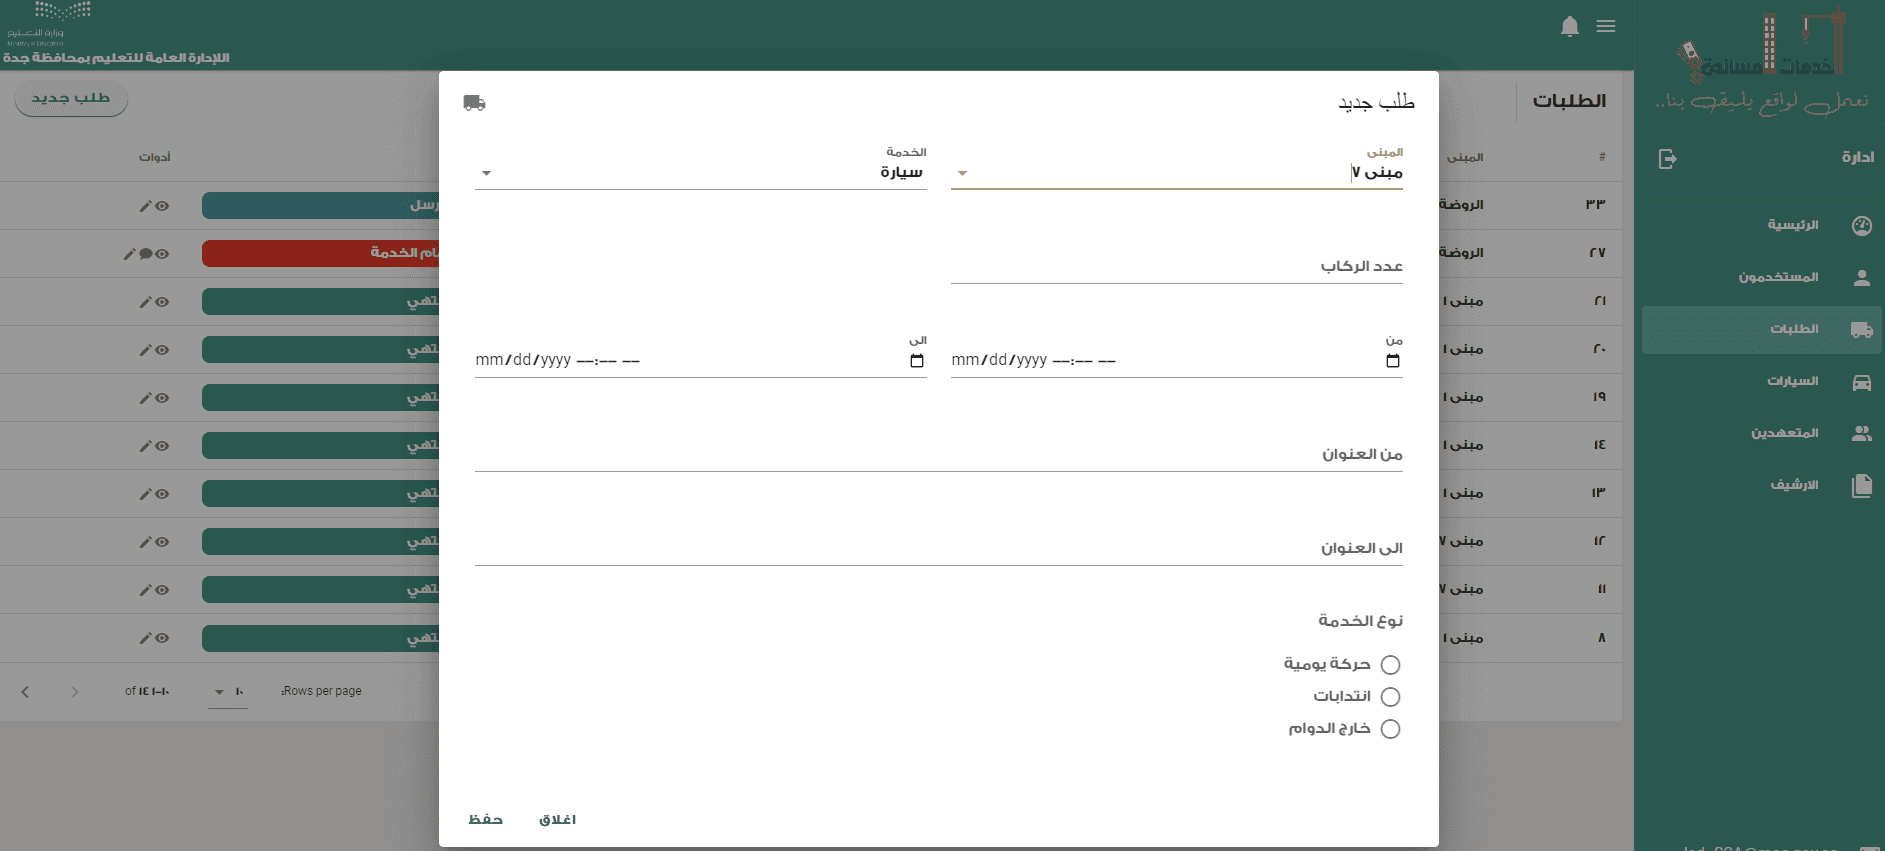Open the hamburger menu icon
Viewport: 1885px width, 851px height.
coord(1606,27)
